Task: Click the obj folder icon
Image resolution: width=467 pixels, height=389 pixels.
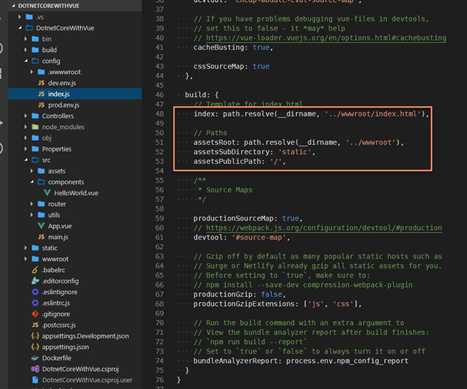Action: [x=35, y=138]
